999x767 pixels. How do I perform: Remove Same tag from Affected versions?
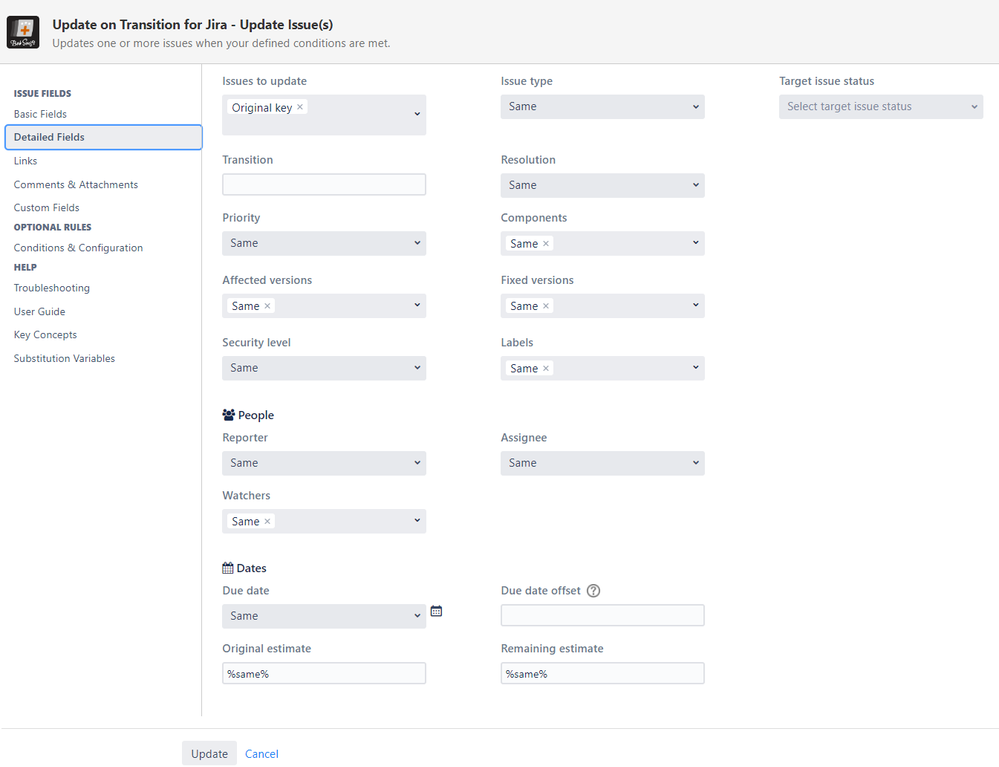[268, 306]
